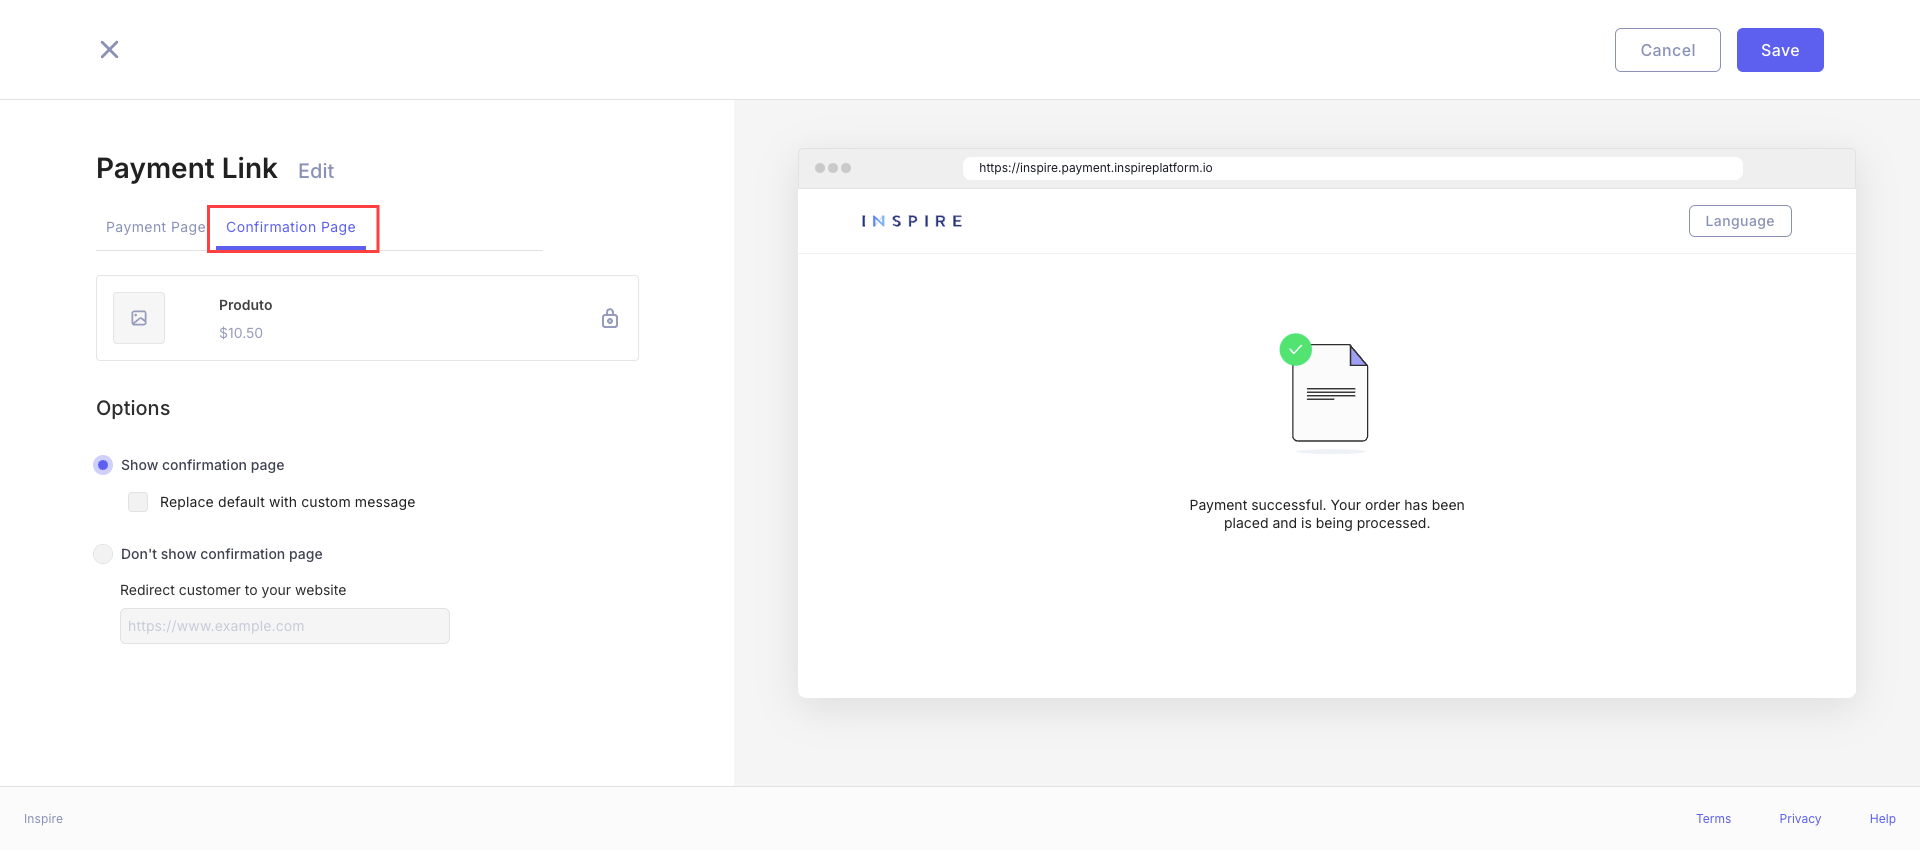
Task: Click the Payment successful message text
Action: click(x=1327, y=514)
